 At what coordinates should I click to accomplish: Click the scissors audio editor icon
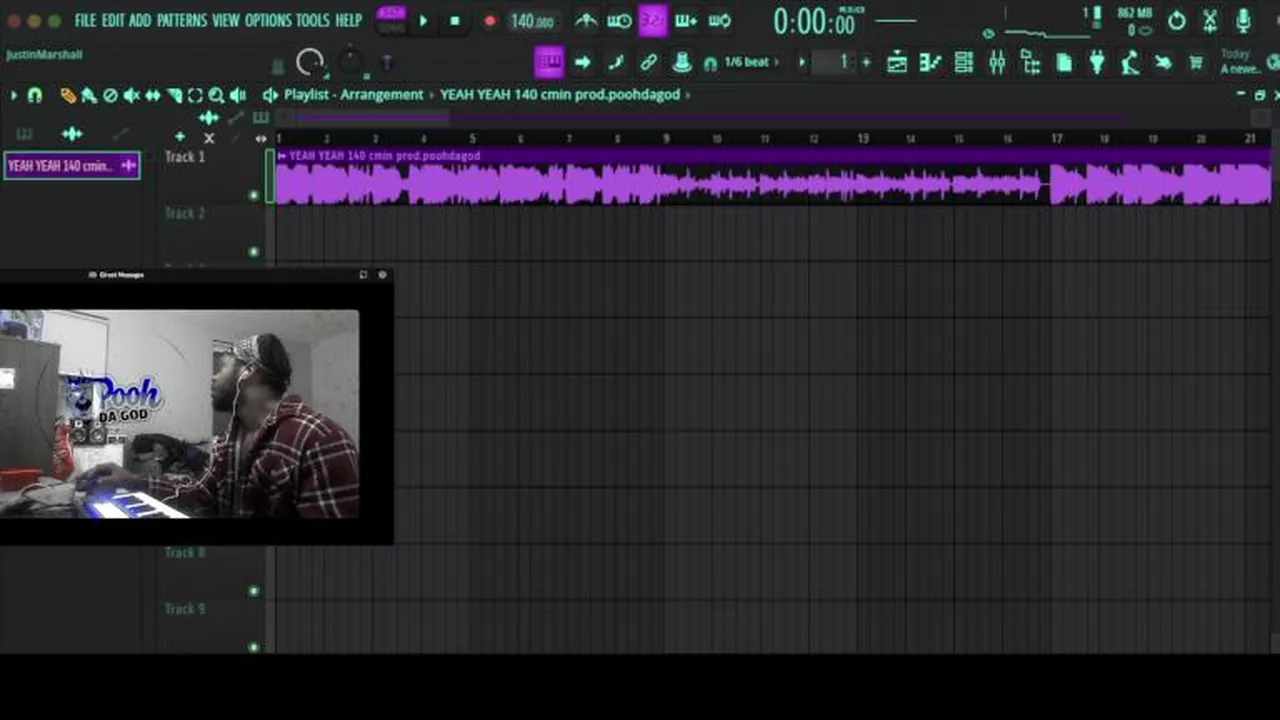[1210, 20]
